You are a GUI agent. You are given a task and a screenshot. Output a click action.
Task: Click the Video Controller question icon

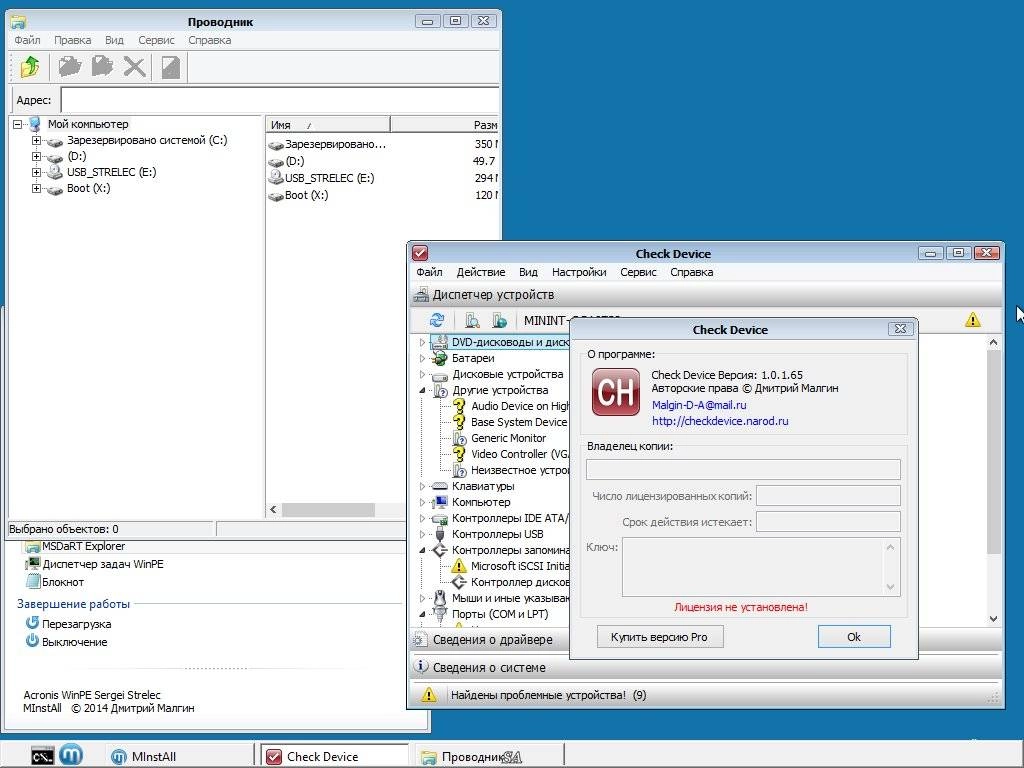coord(459,454)
